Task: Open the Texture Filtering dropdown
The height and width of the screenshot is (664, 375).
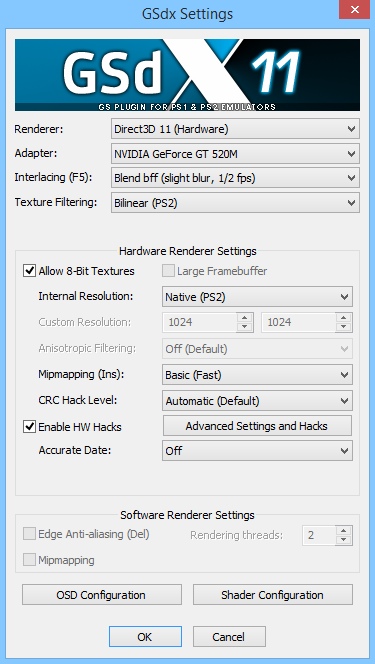Action: point(235,203)
